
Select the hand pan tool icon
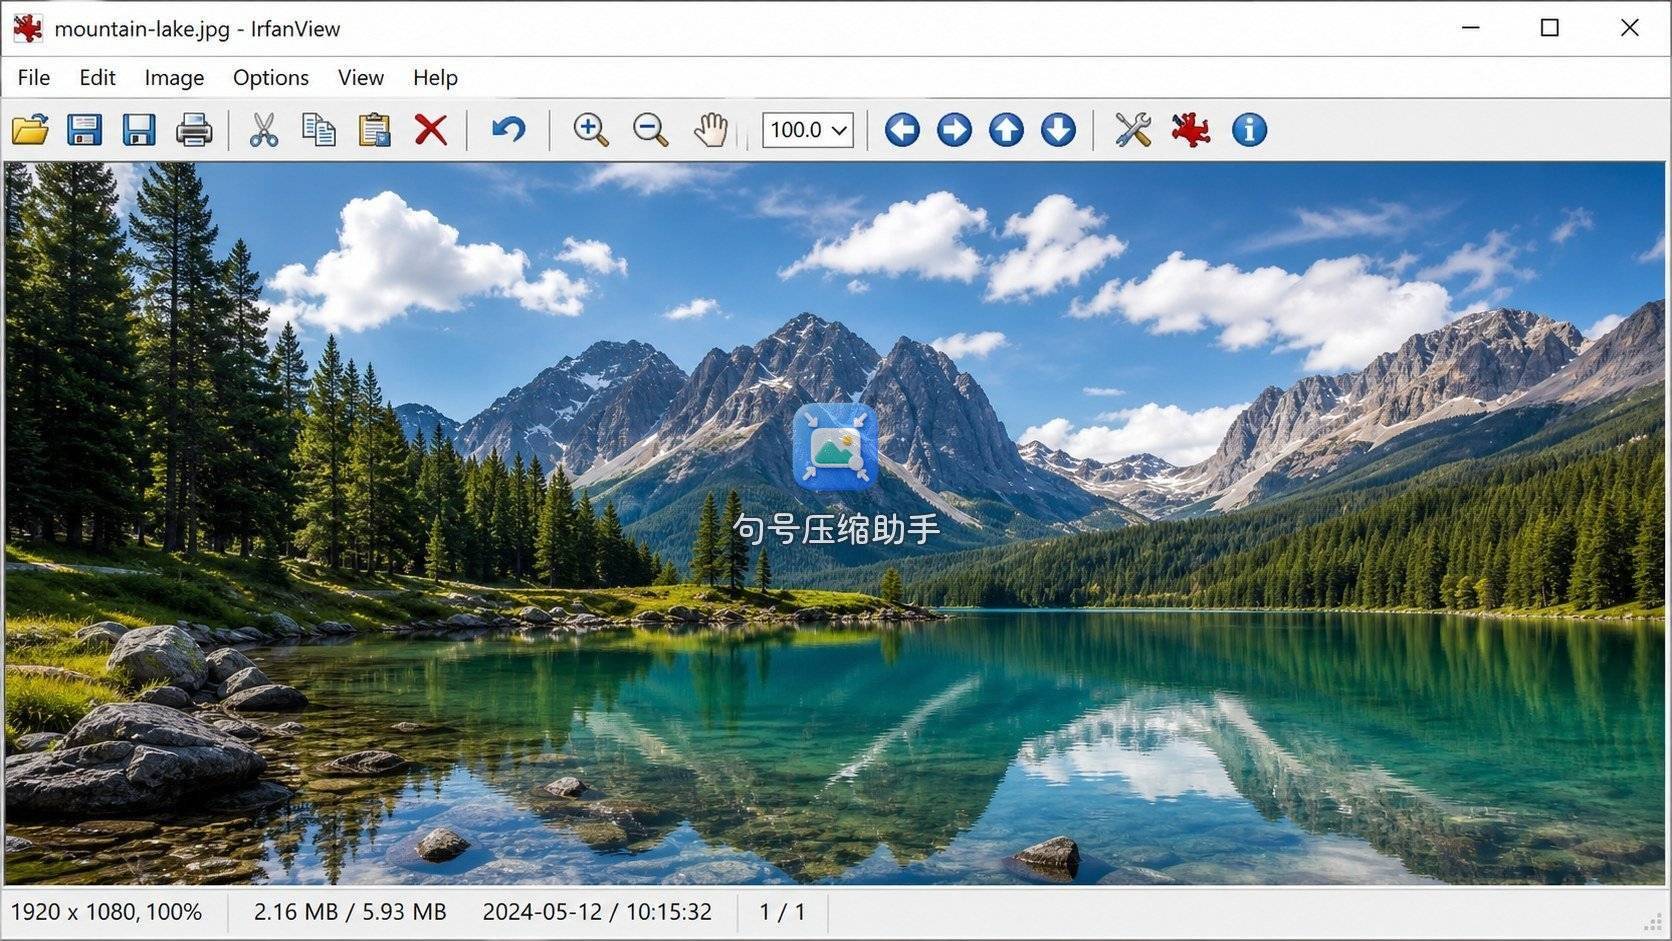710,130
